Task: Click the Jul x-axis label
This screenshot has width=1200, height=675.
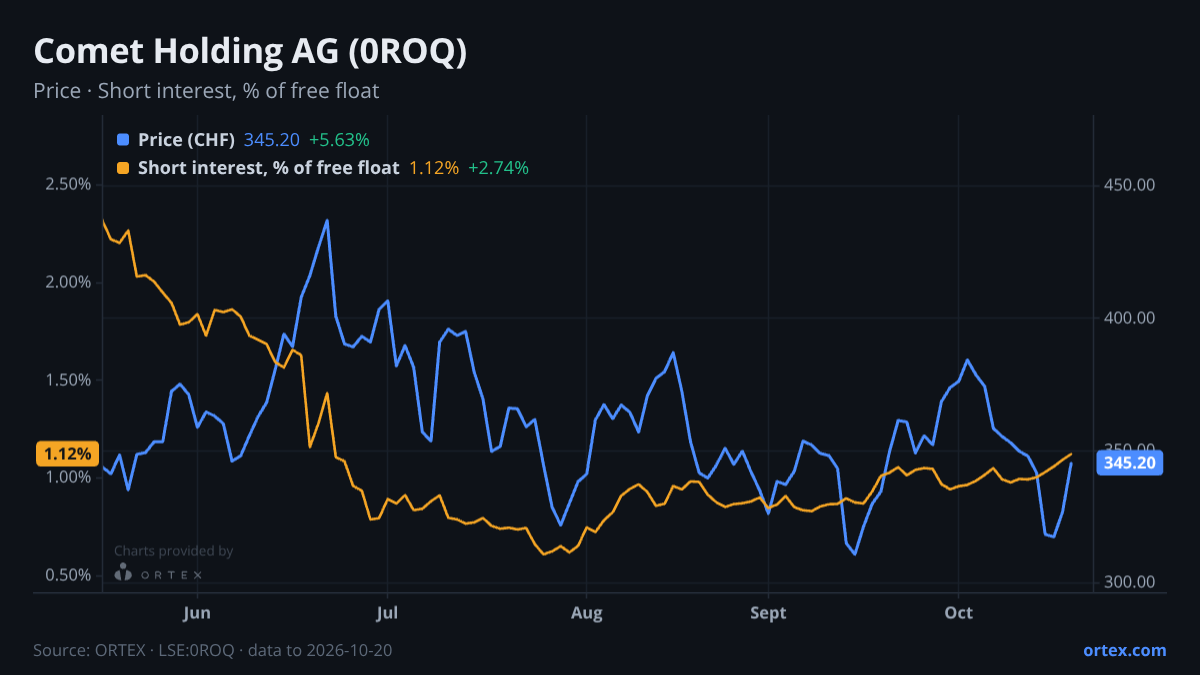Action: pyautogui.click(x=386, y=613)
